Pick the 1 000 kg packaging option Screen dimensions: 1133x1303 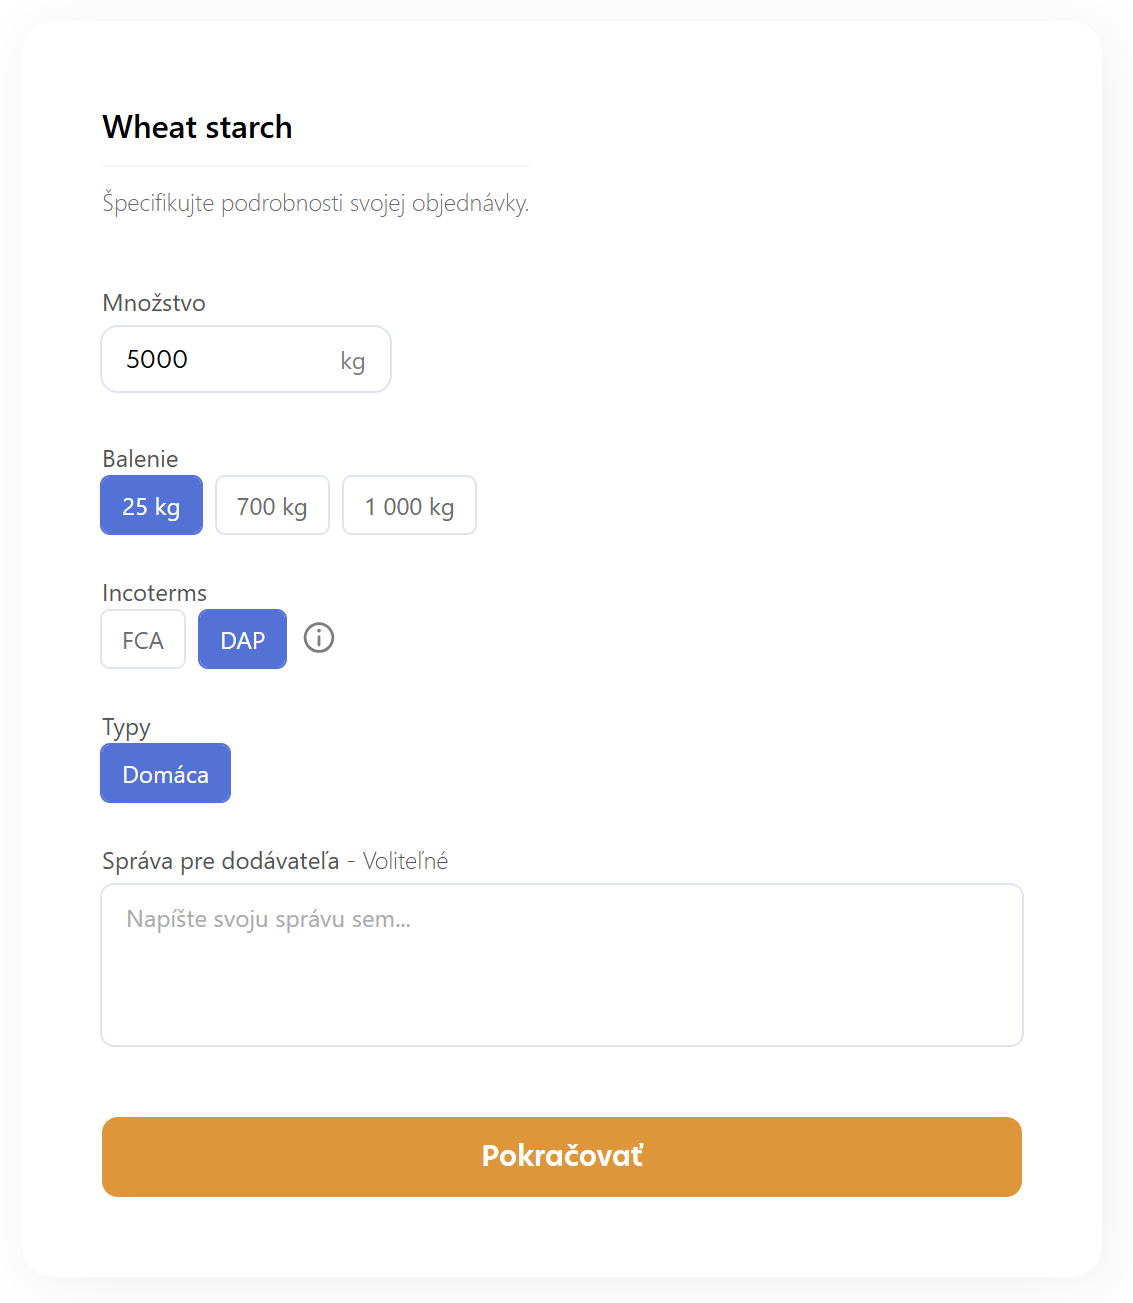click(x=409, y=506)
